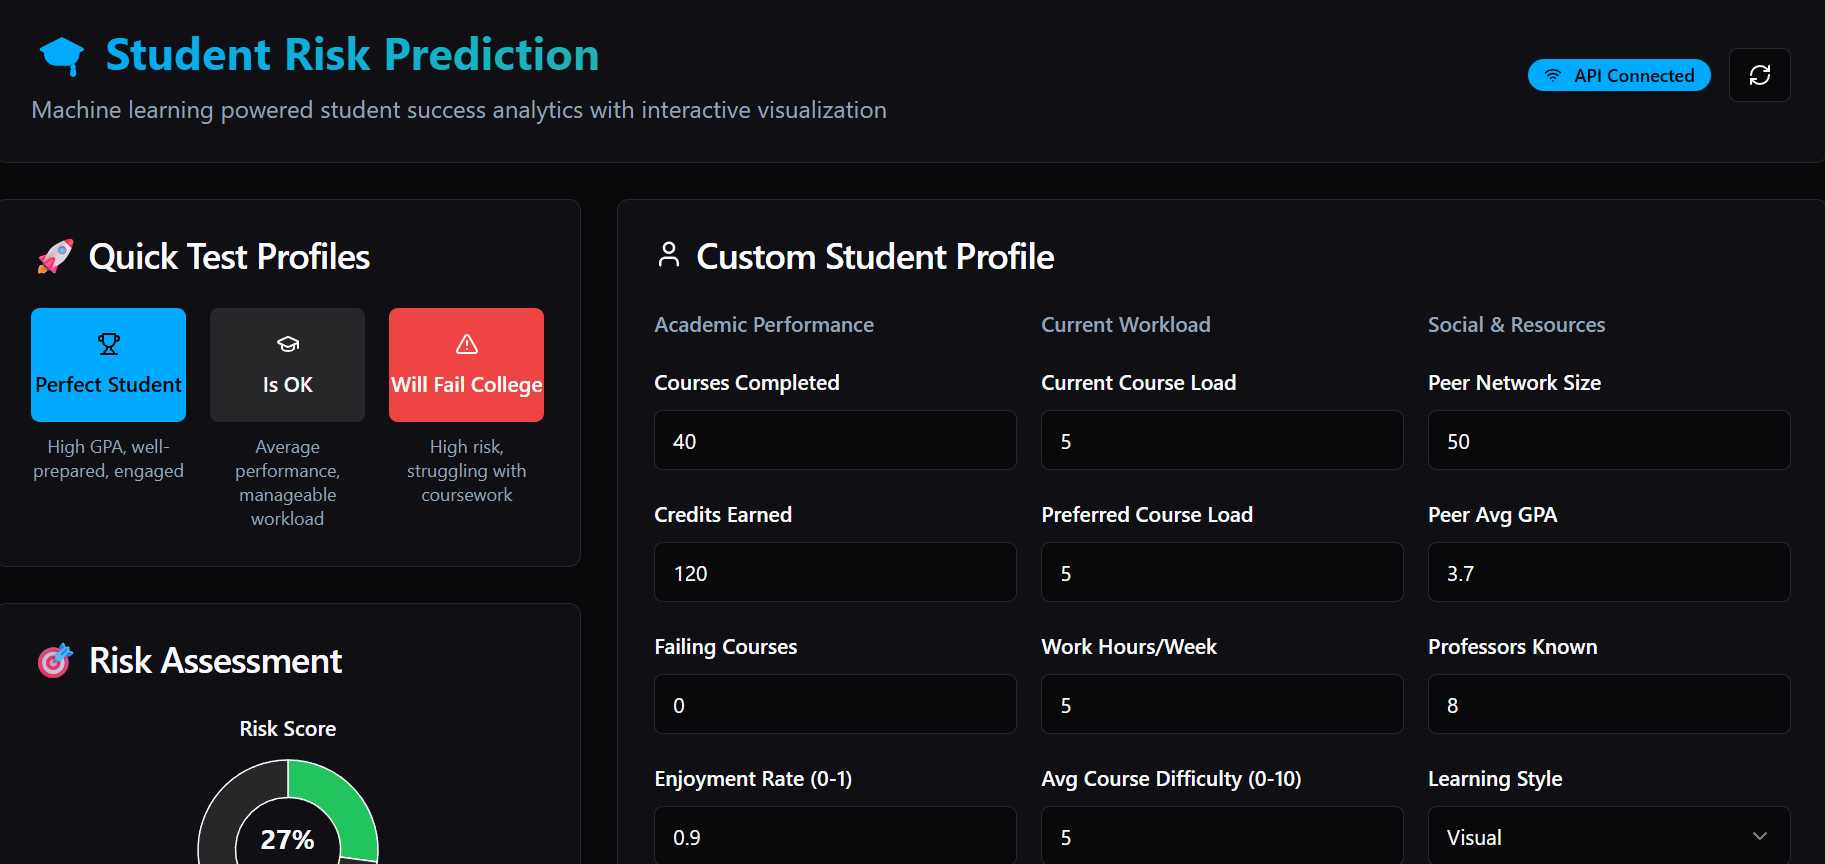This screenshot has width=1825, height=864.
Task: Open the Learning Style dropdown
Action: click(1608, 837)
